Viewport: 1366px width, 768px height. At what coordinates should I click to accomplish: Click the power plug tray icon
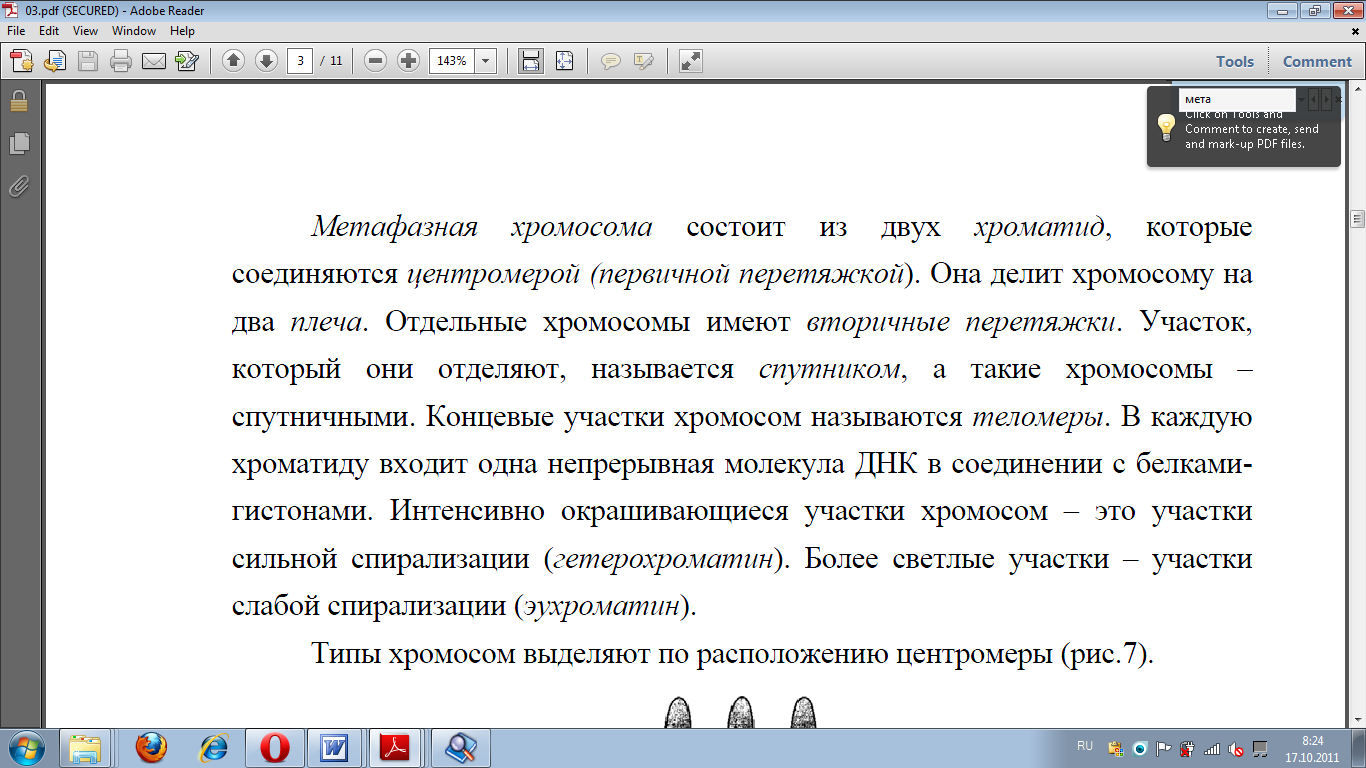tap(1187, 748)
